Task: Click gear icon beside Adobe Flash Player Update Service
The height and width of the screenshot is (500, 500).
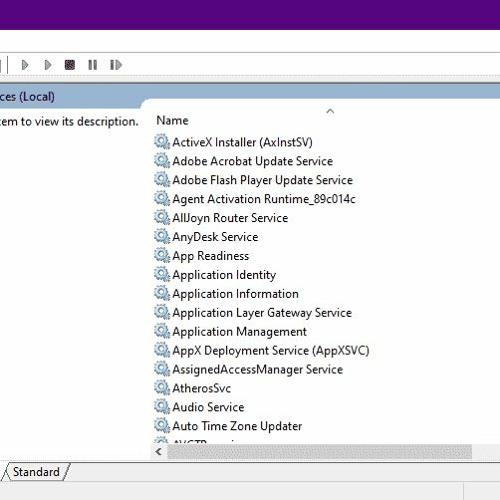Action: click(x=162, y=180)
